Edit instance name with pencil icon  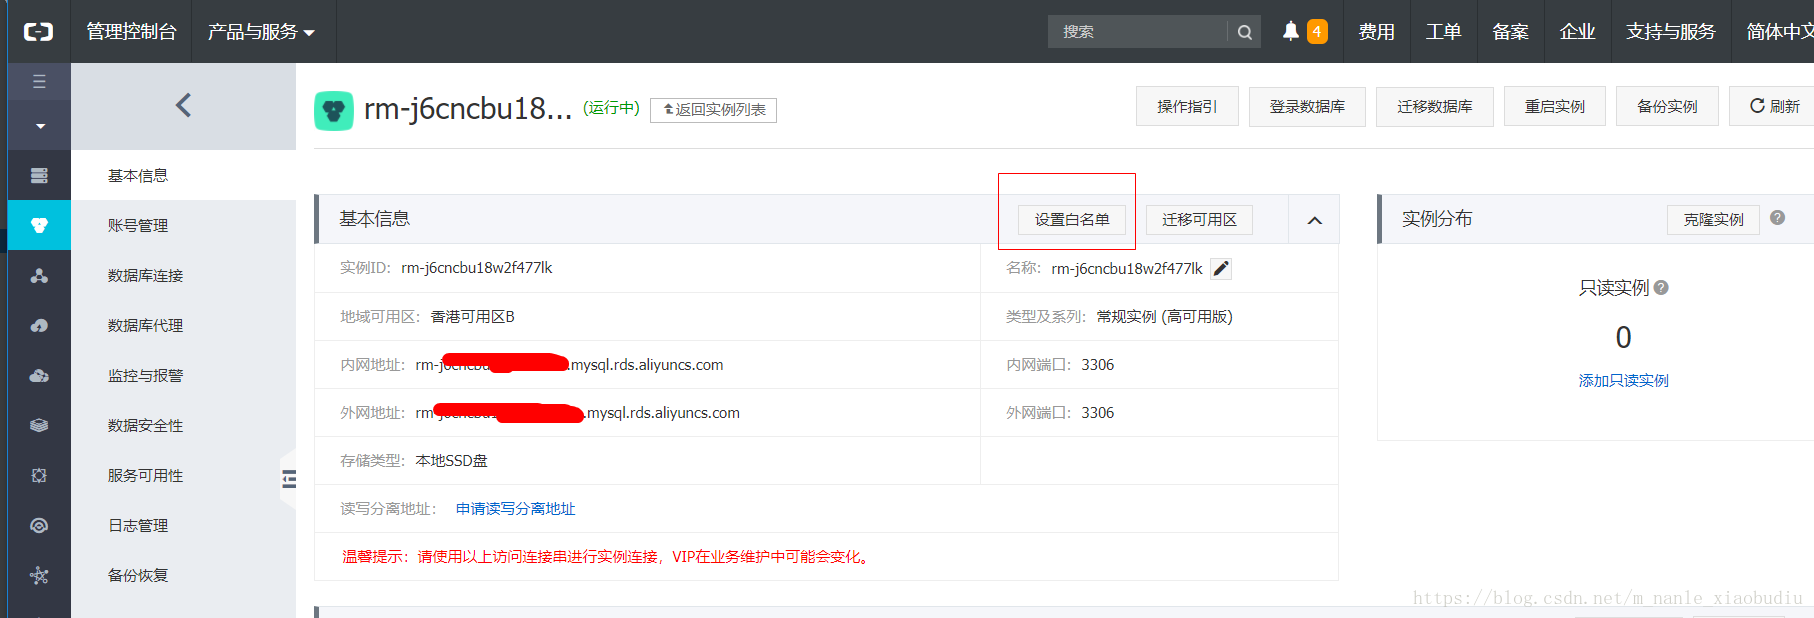[x=1221, y=269]
